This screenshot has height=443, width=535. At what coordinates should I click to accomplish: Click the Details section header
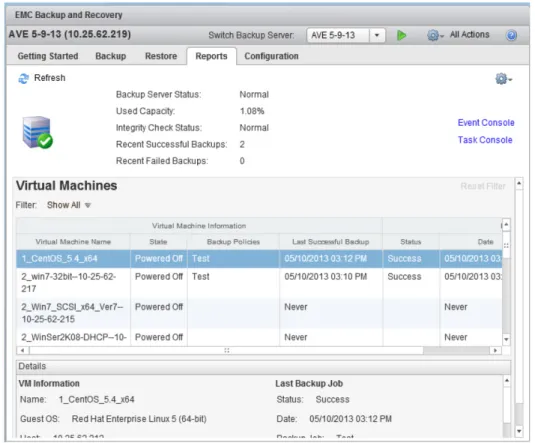coord(263,367)
